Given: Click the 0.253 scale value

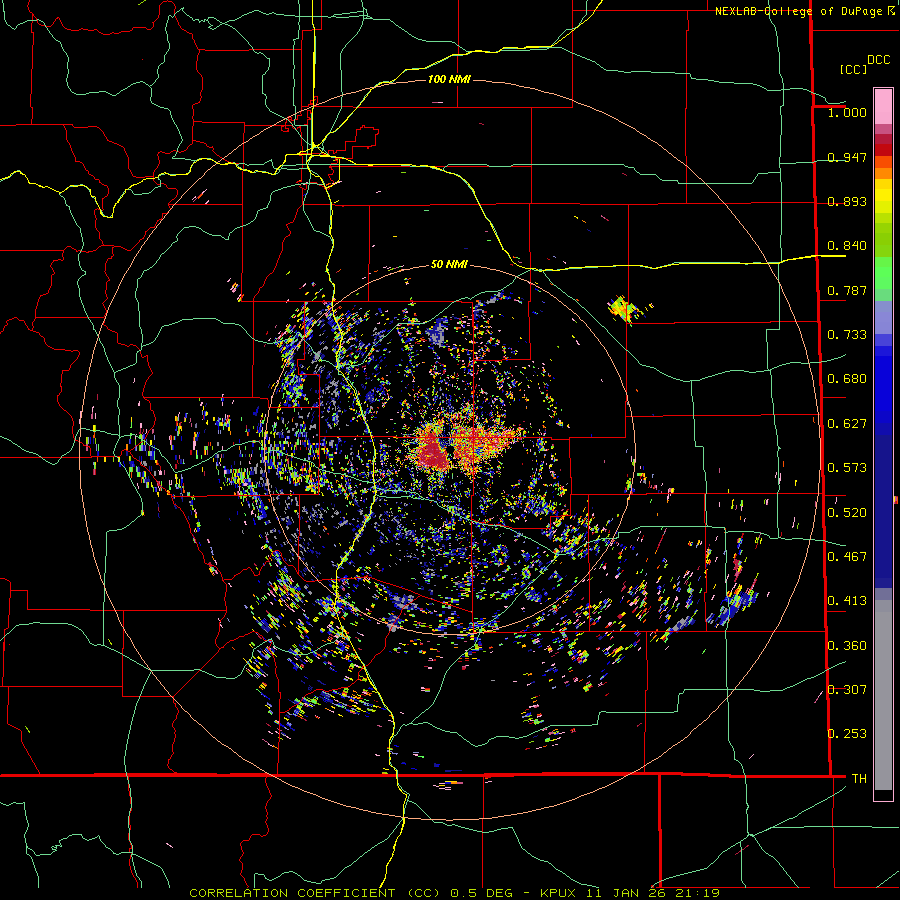Looking at the screenshot, I should coord(847,734).
